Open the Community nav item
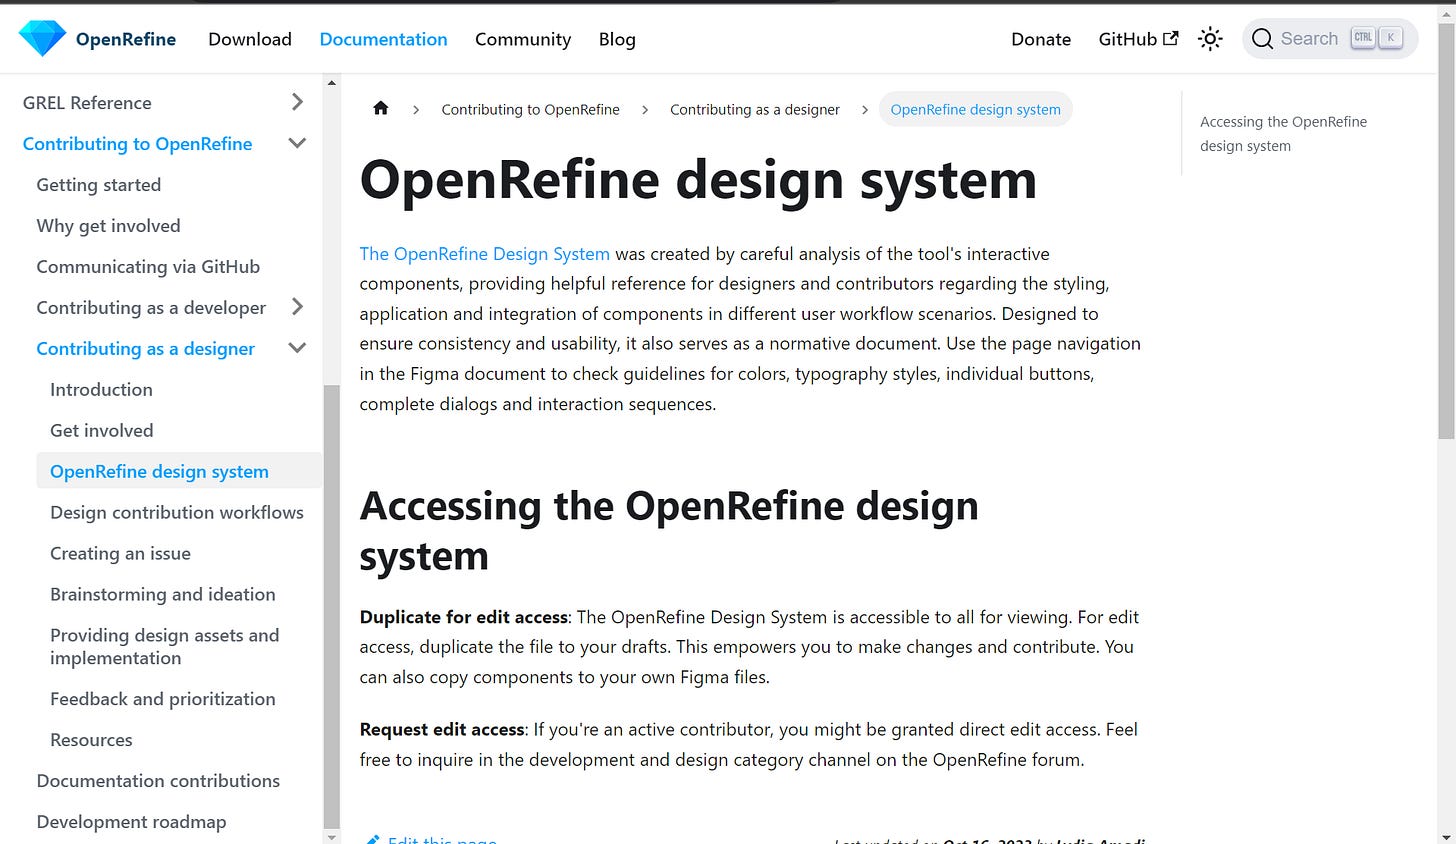The height and width of the screenshot is (844, 1456). click(x=523, y=39)
